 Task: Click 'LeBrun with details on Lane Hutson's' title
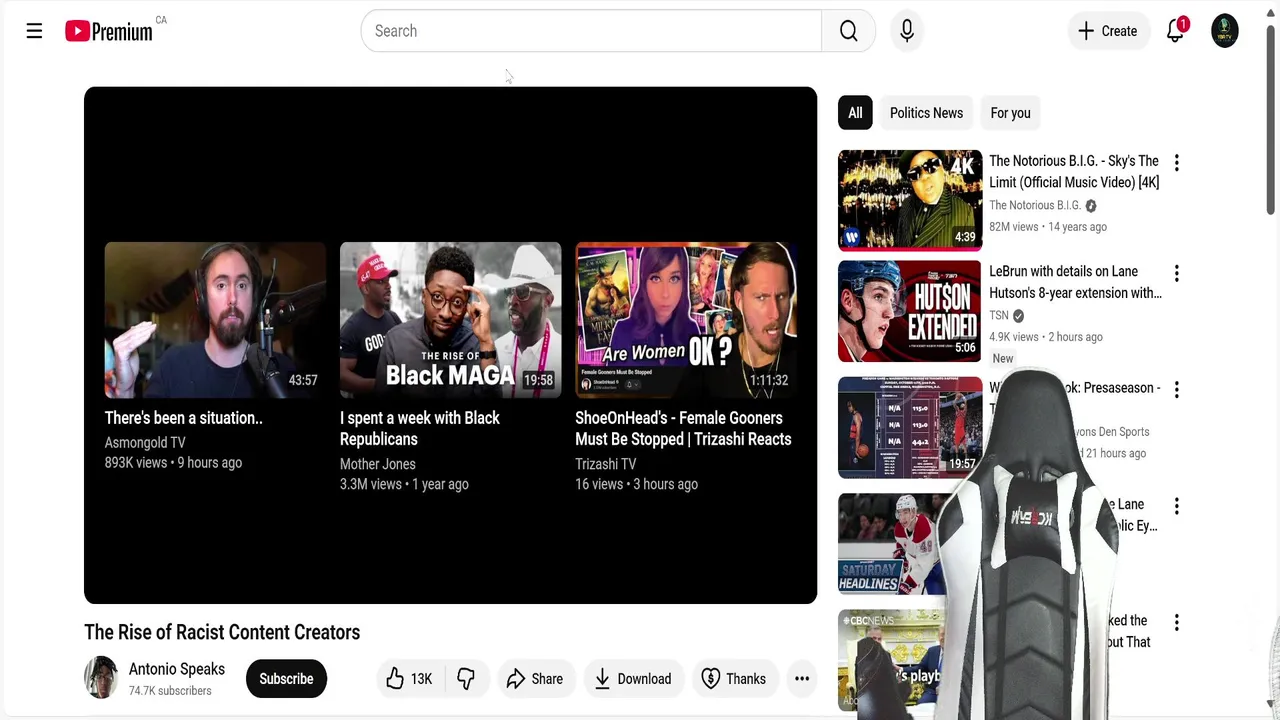pos(1075,282)
